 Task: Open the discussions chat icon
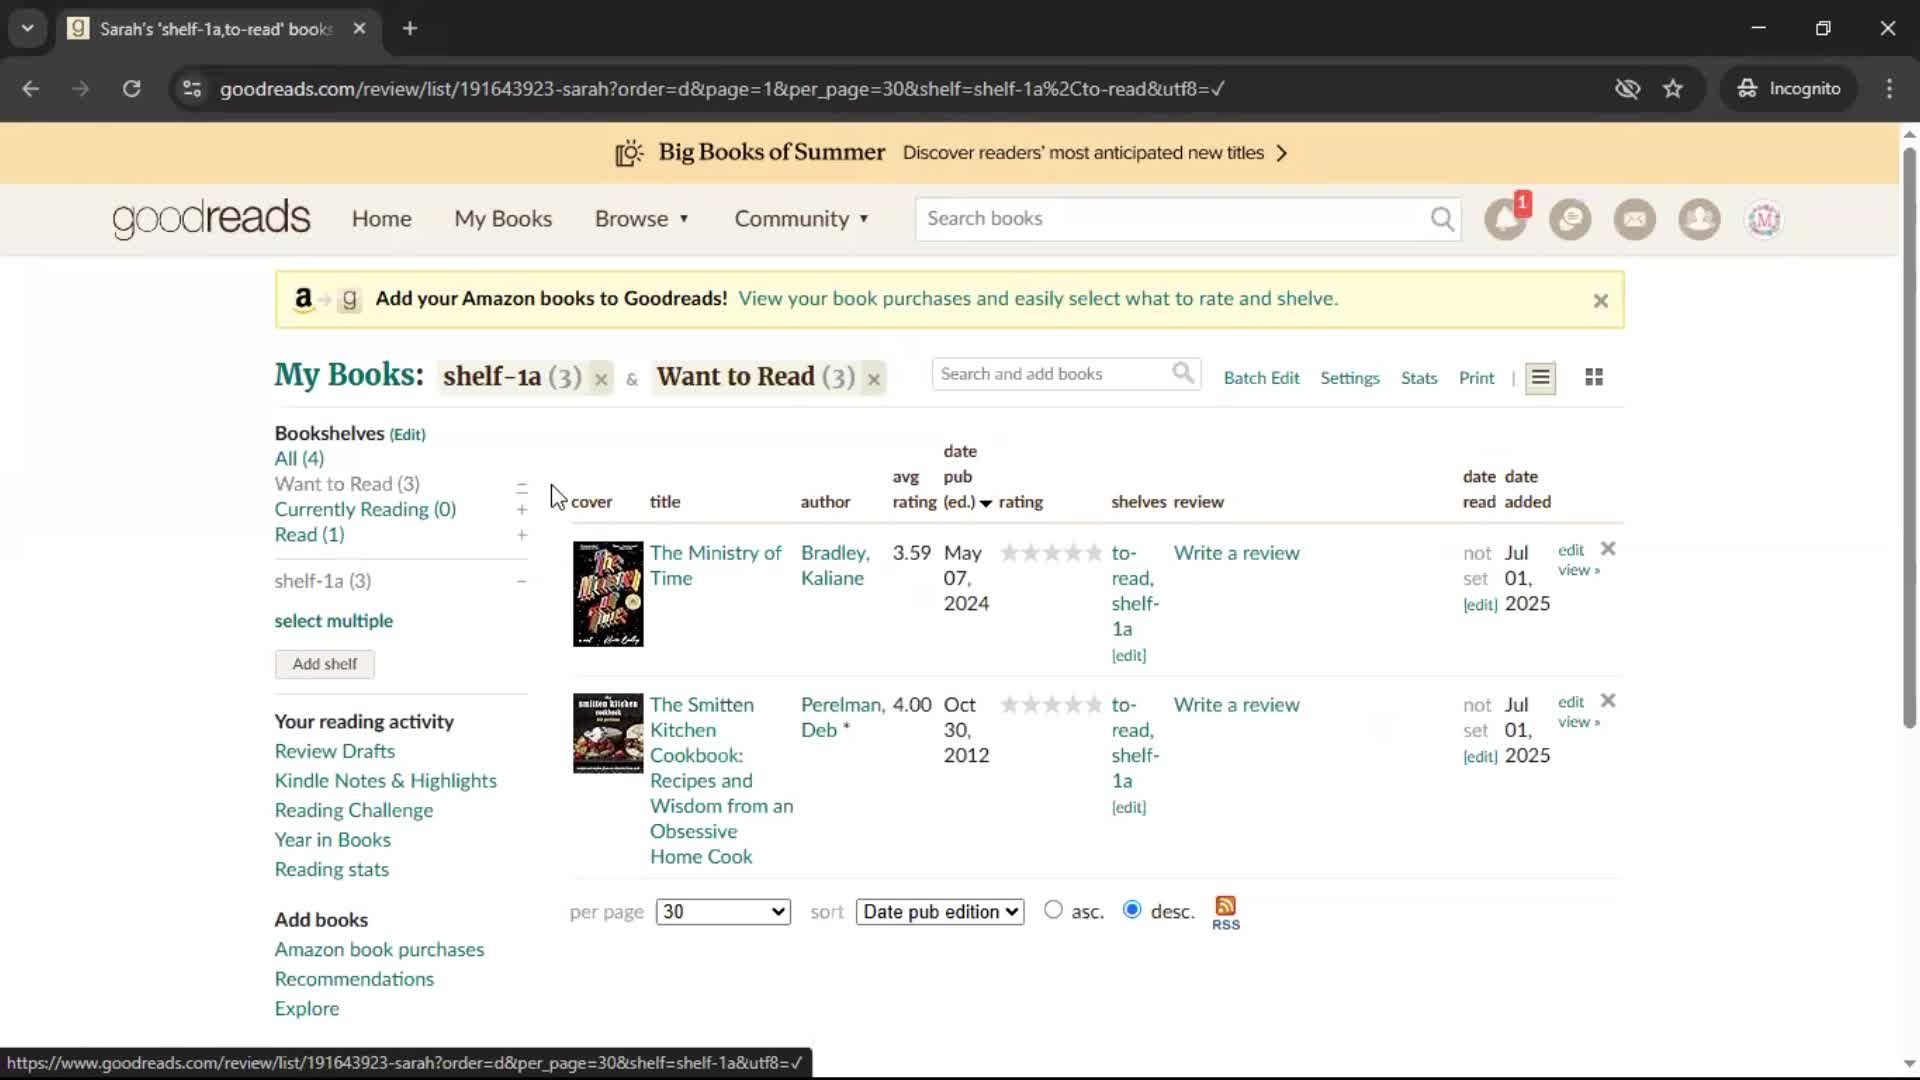click(x=1570, y=219)
